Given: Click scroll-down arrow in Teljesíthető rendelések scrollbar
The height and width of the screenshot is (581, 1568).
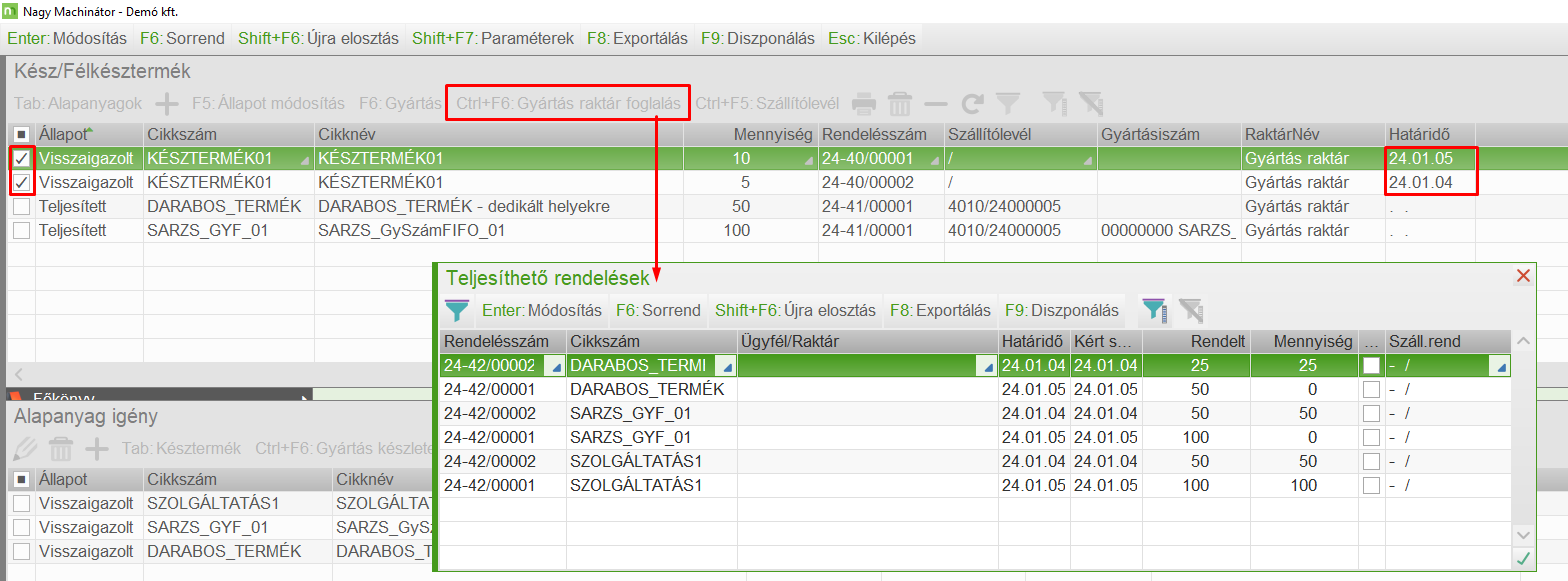Looking at the screenshot, I should click(1523, 535).
